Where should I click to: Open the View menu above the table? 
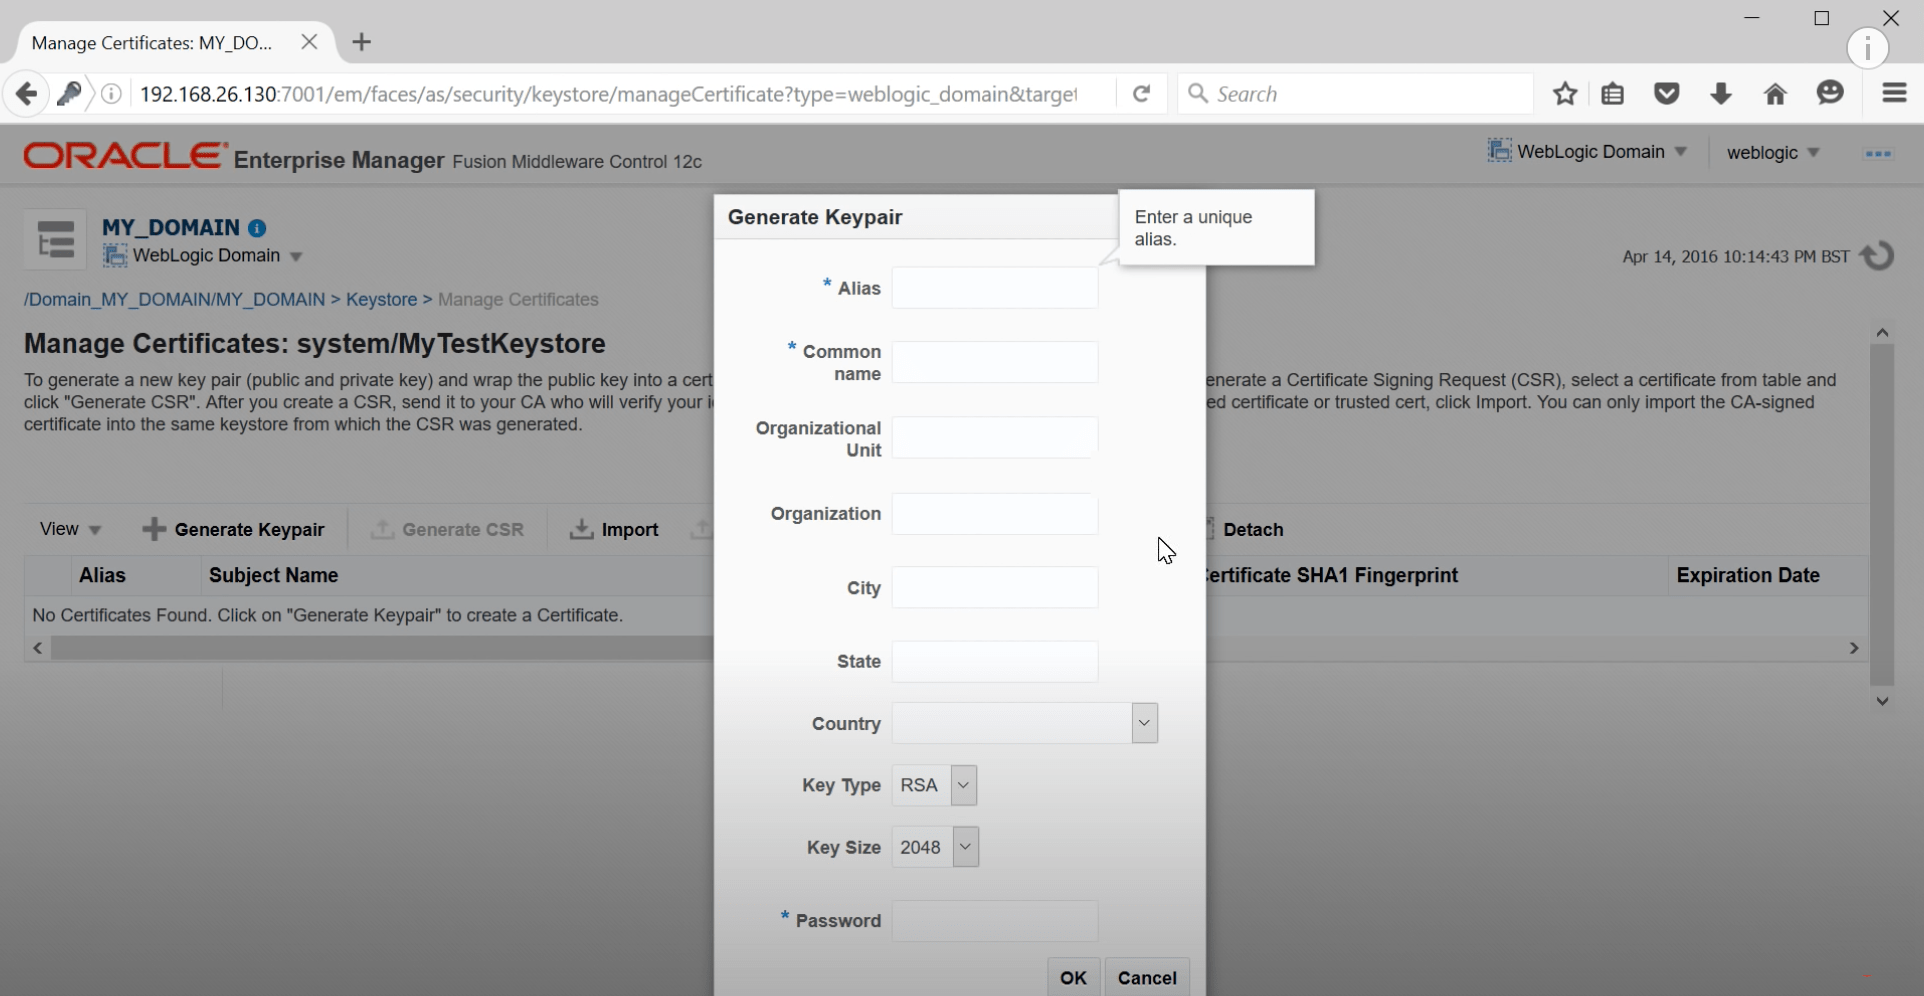click(x=68, y=529)
